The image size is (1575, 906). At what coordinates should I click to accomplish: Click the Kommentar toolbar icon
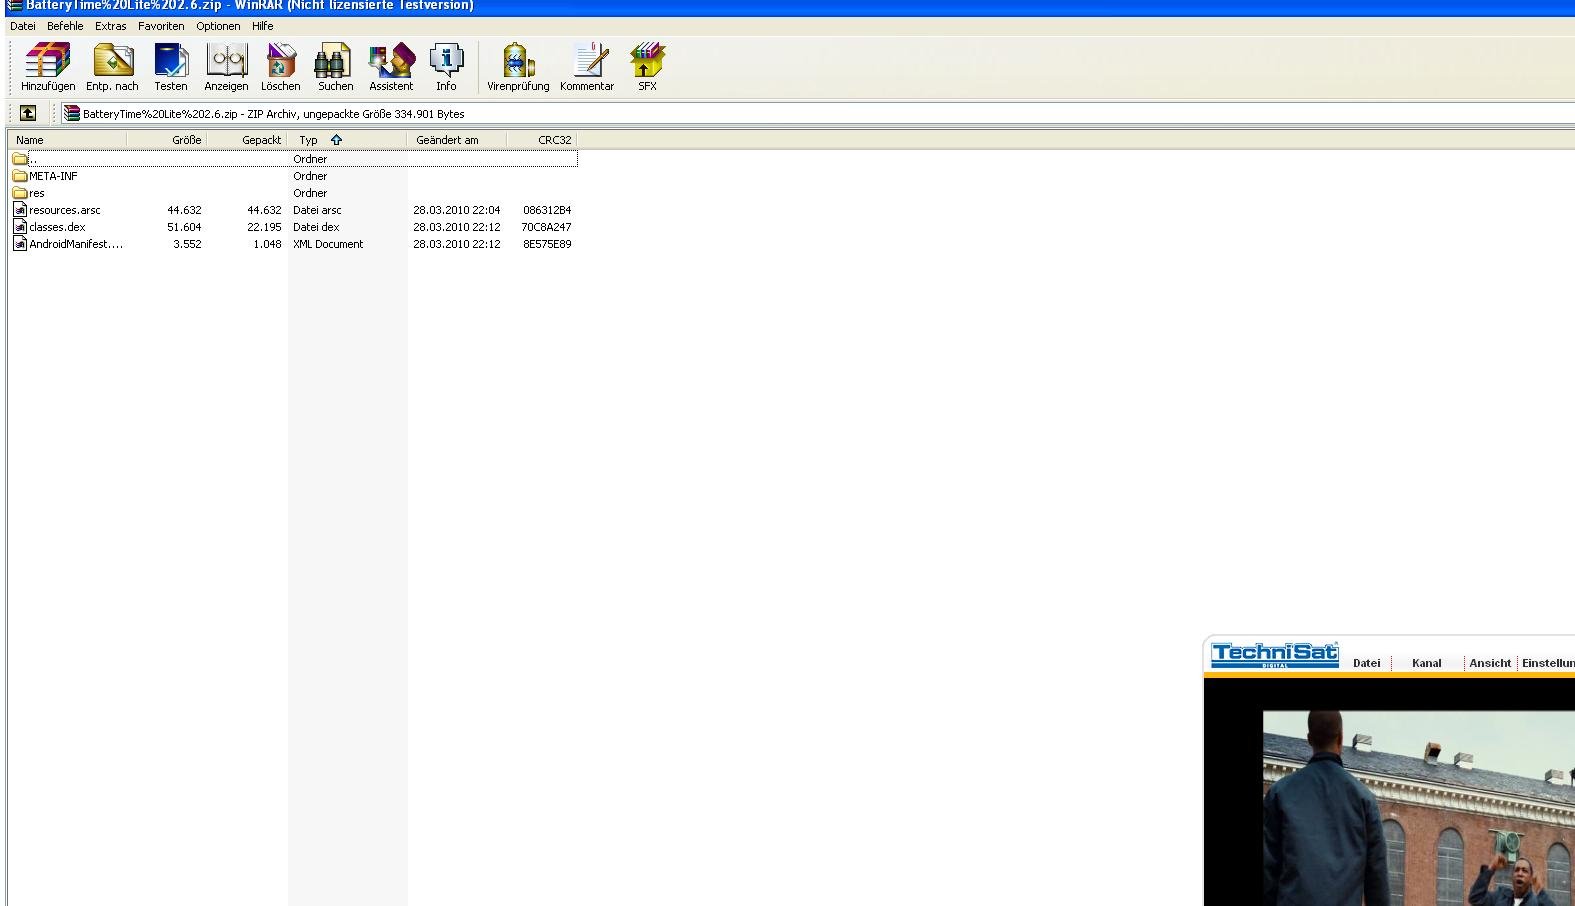(x=589, y=61)
